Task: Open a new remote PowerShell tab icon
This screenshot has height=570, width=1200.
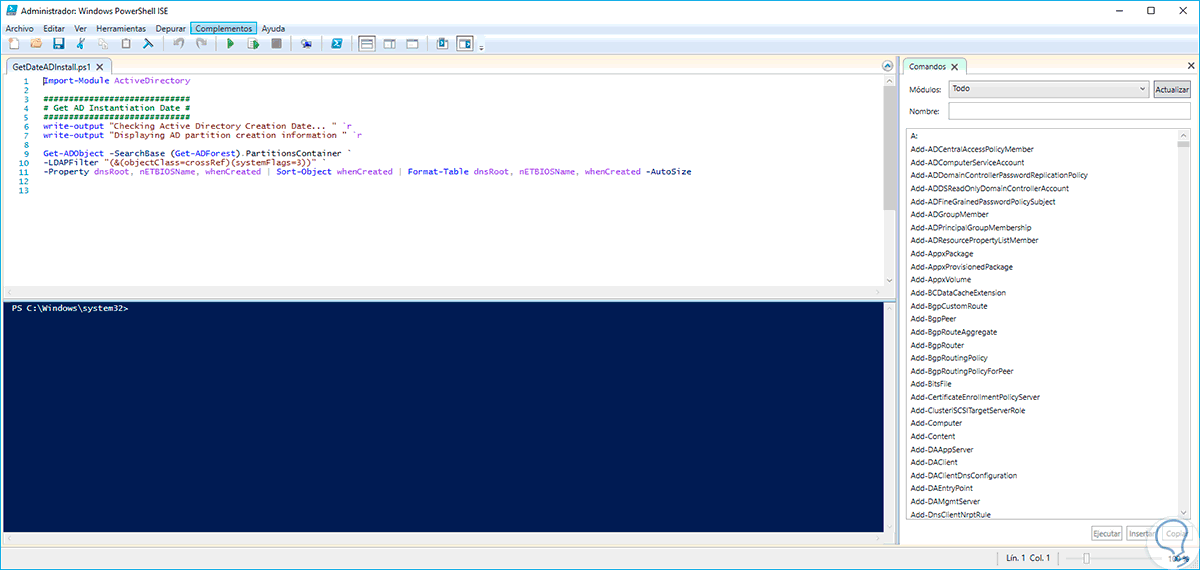Action: tap(306, 44)
